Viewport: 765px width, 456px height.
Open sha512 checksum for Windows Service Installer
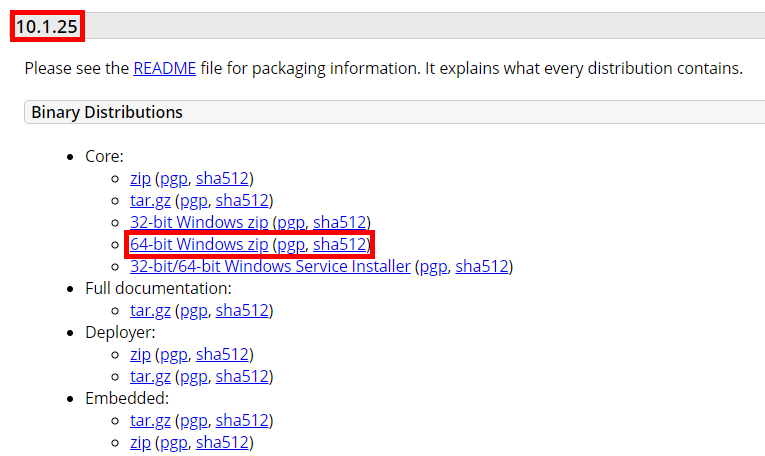(x=482, y=266)
